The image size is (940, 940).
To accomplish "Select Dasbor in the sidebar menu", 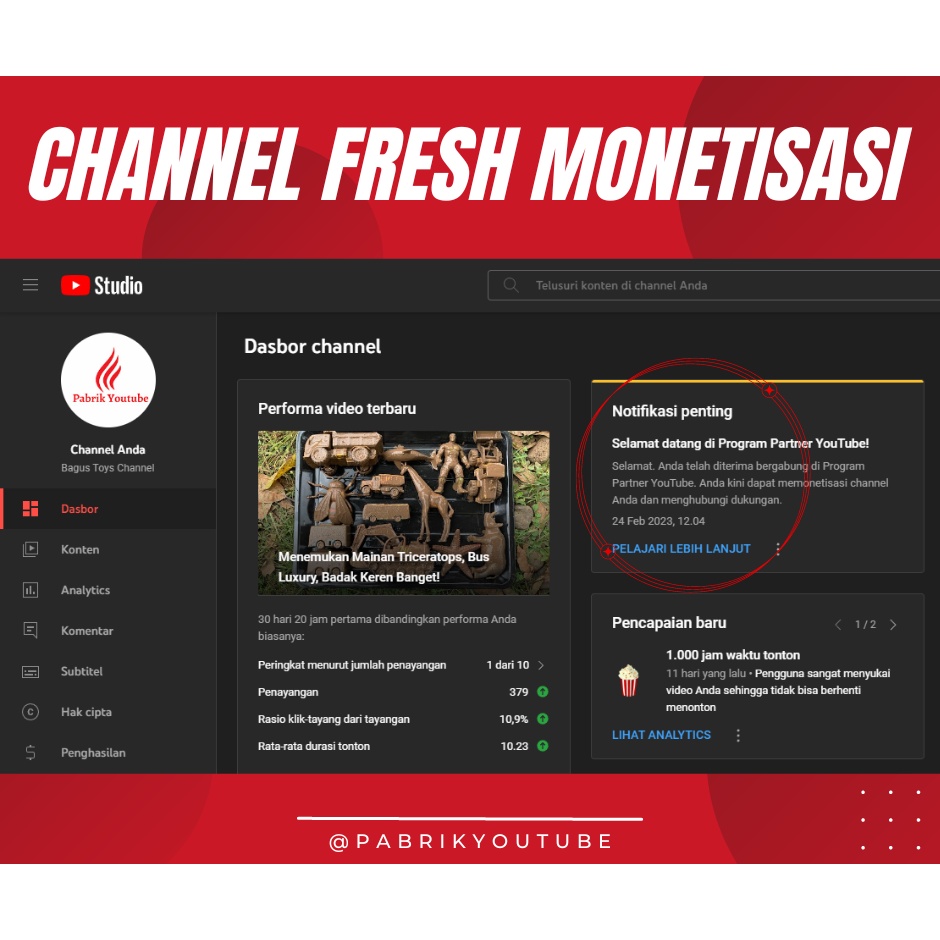I will click(x=80, y=508).
